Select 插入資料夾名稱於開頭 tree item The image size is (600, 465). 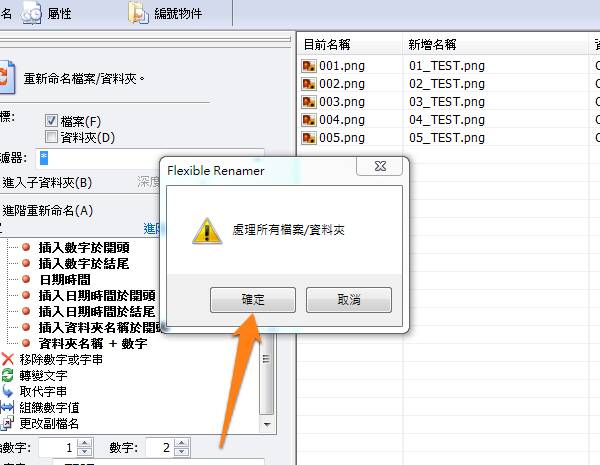[99, 328]
